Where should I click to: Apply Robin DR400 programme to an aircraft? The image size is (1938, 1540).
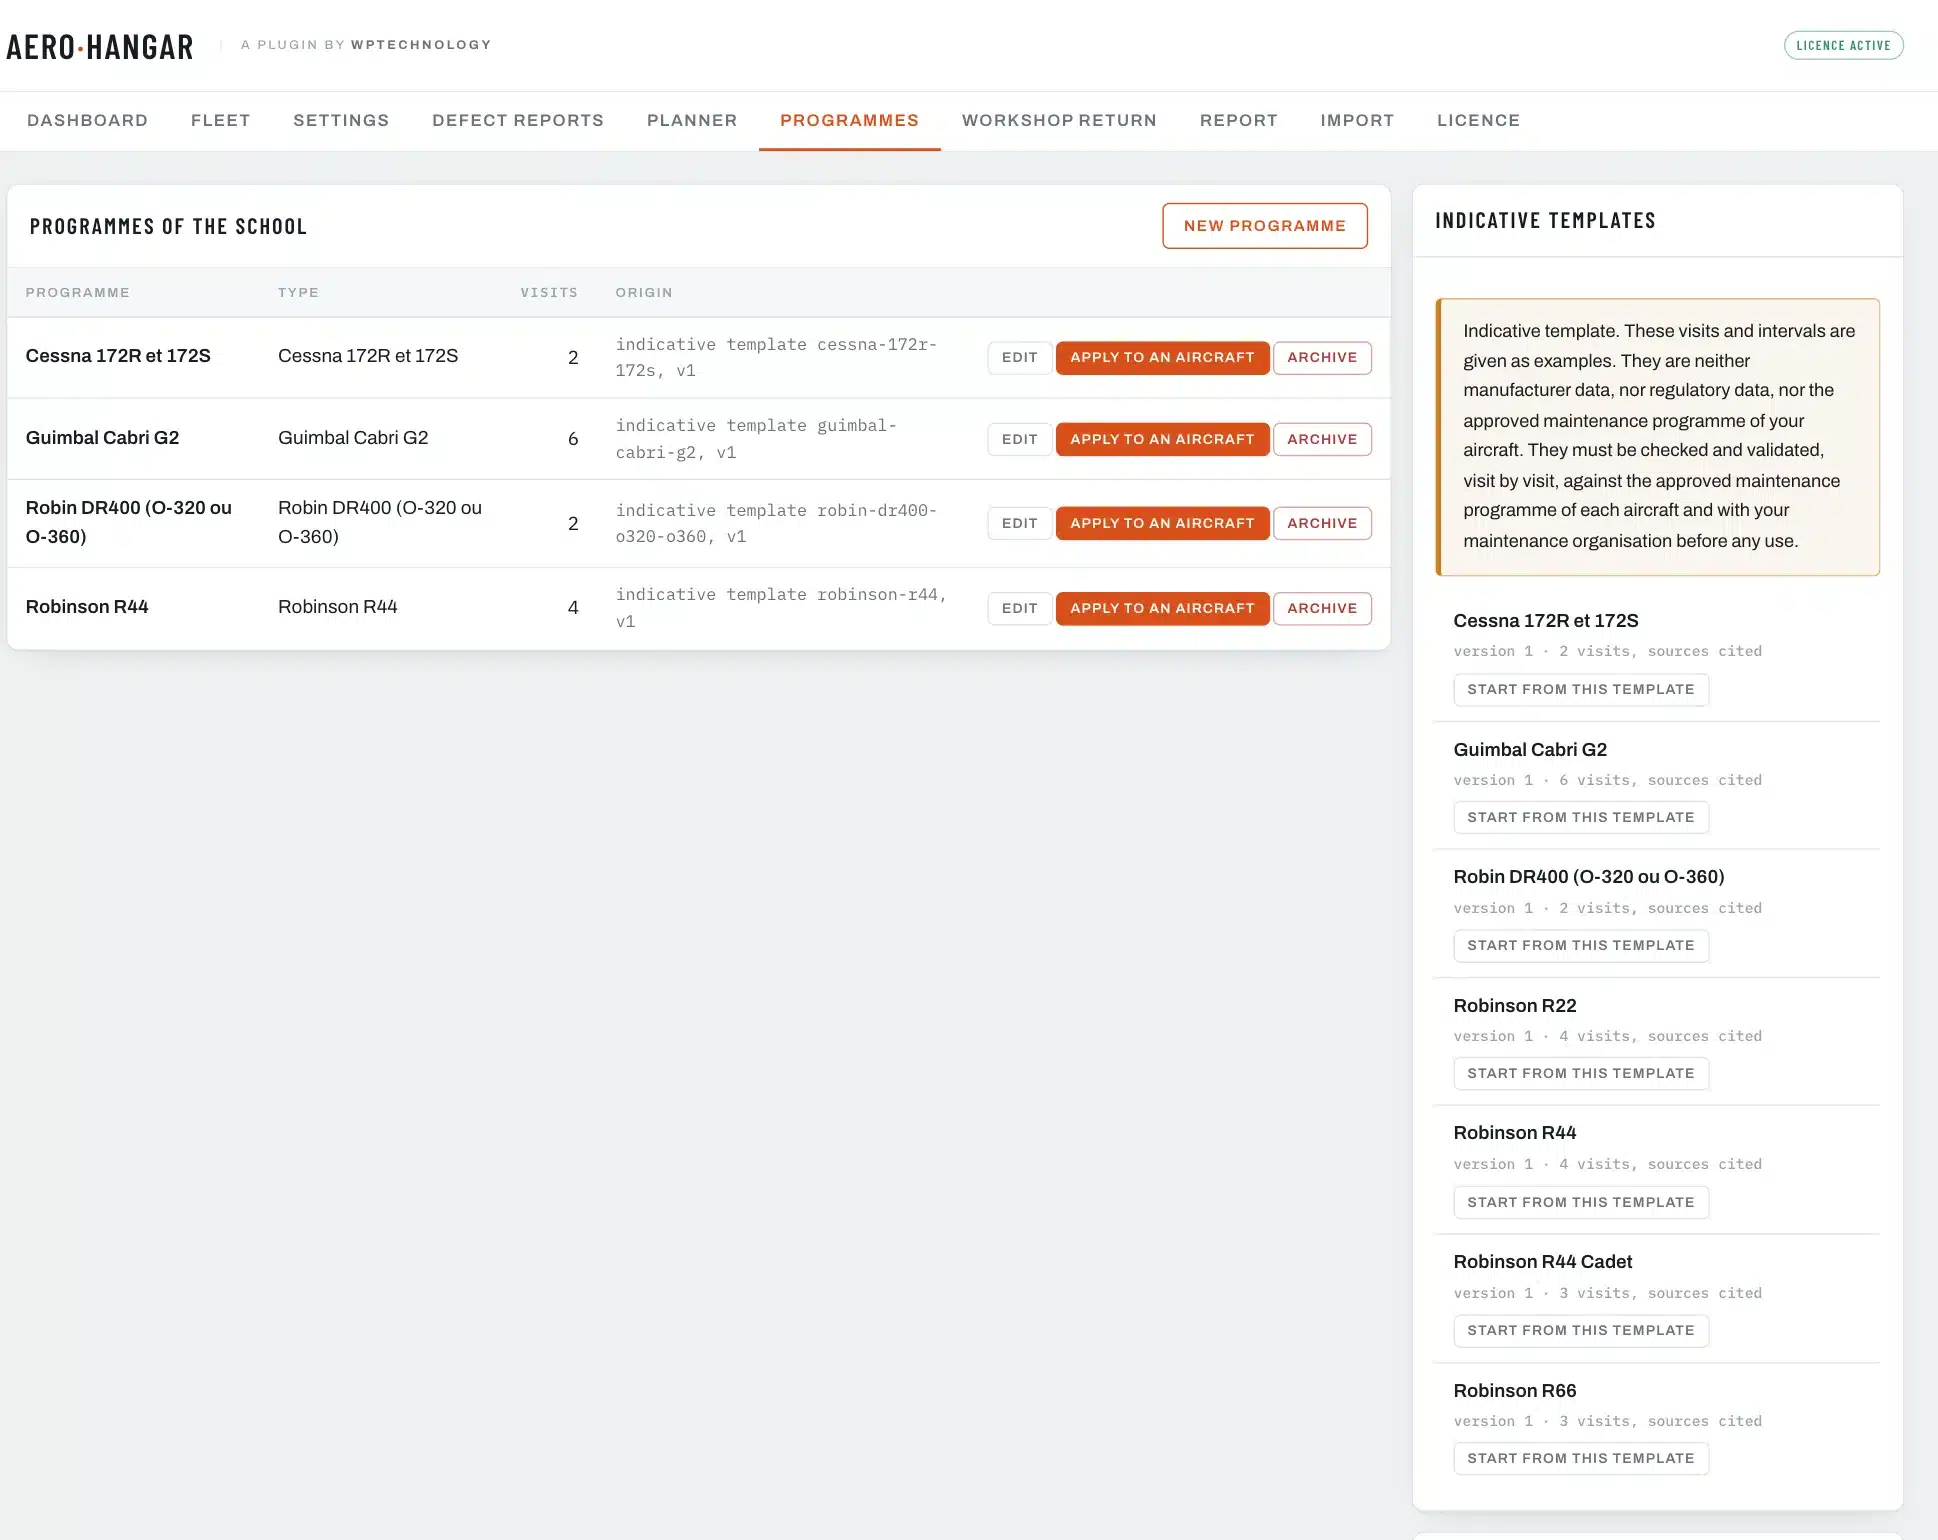(x=1162, y=523)
